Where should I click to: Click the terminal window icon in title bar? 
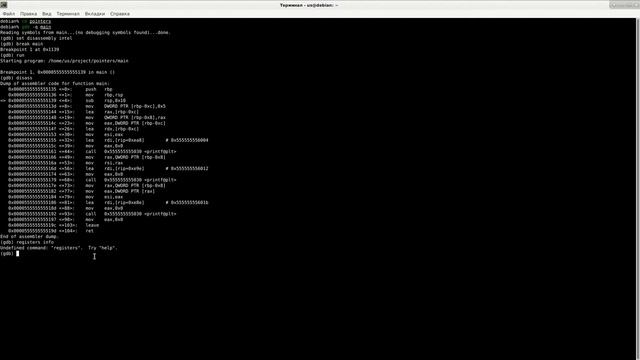[x=4, y=5]
